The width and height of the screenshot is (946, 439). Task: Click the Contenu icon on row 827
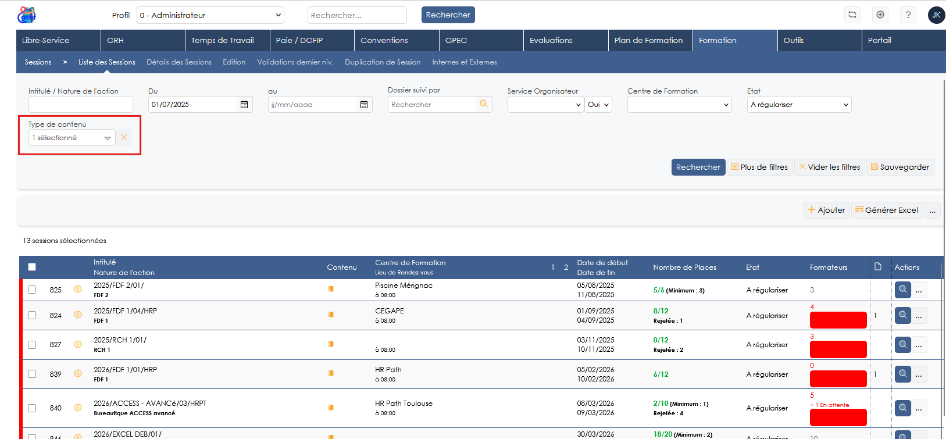click(x=330, y=344)
